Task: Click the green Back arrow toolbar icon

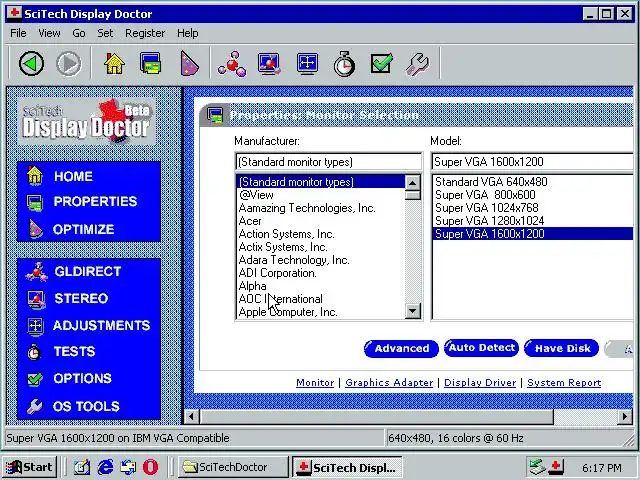Action: [x=31, y=63]
